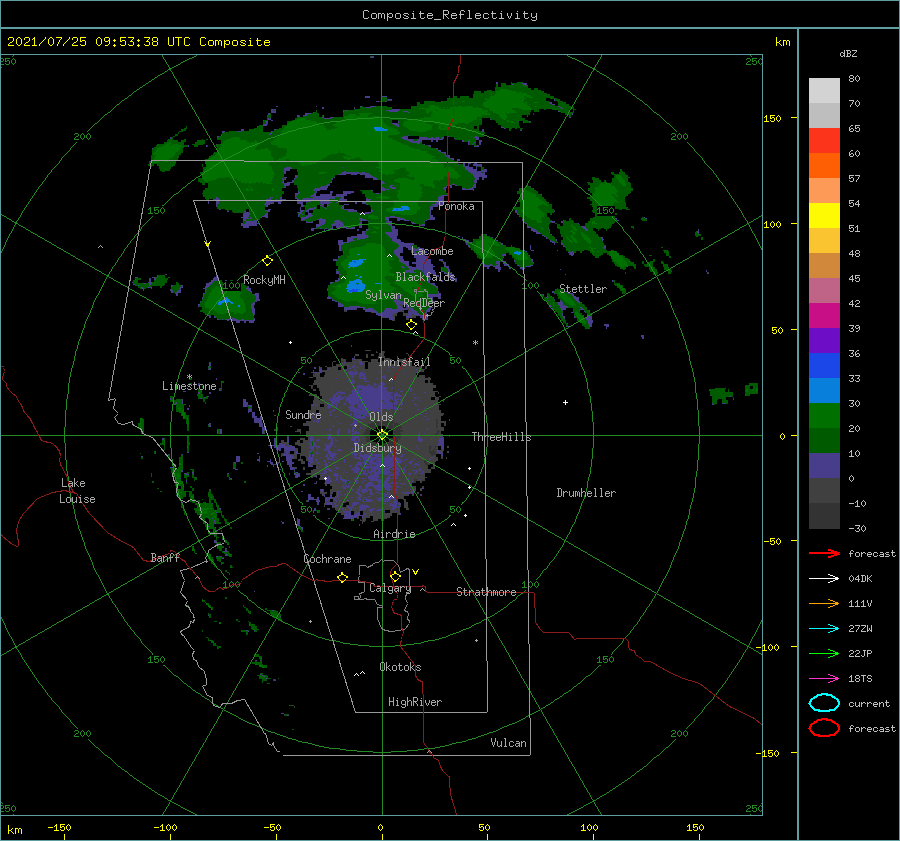900x841 pixels.
Task: Pick the magenta 42-39 dBZ swatch
Action: tap(824, 315)
